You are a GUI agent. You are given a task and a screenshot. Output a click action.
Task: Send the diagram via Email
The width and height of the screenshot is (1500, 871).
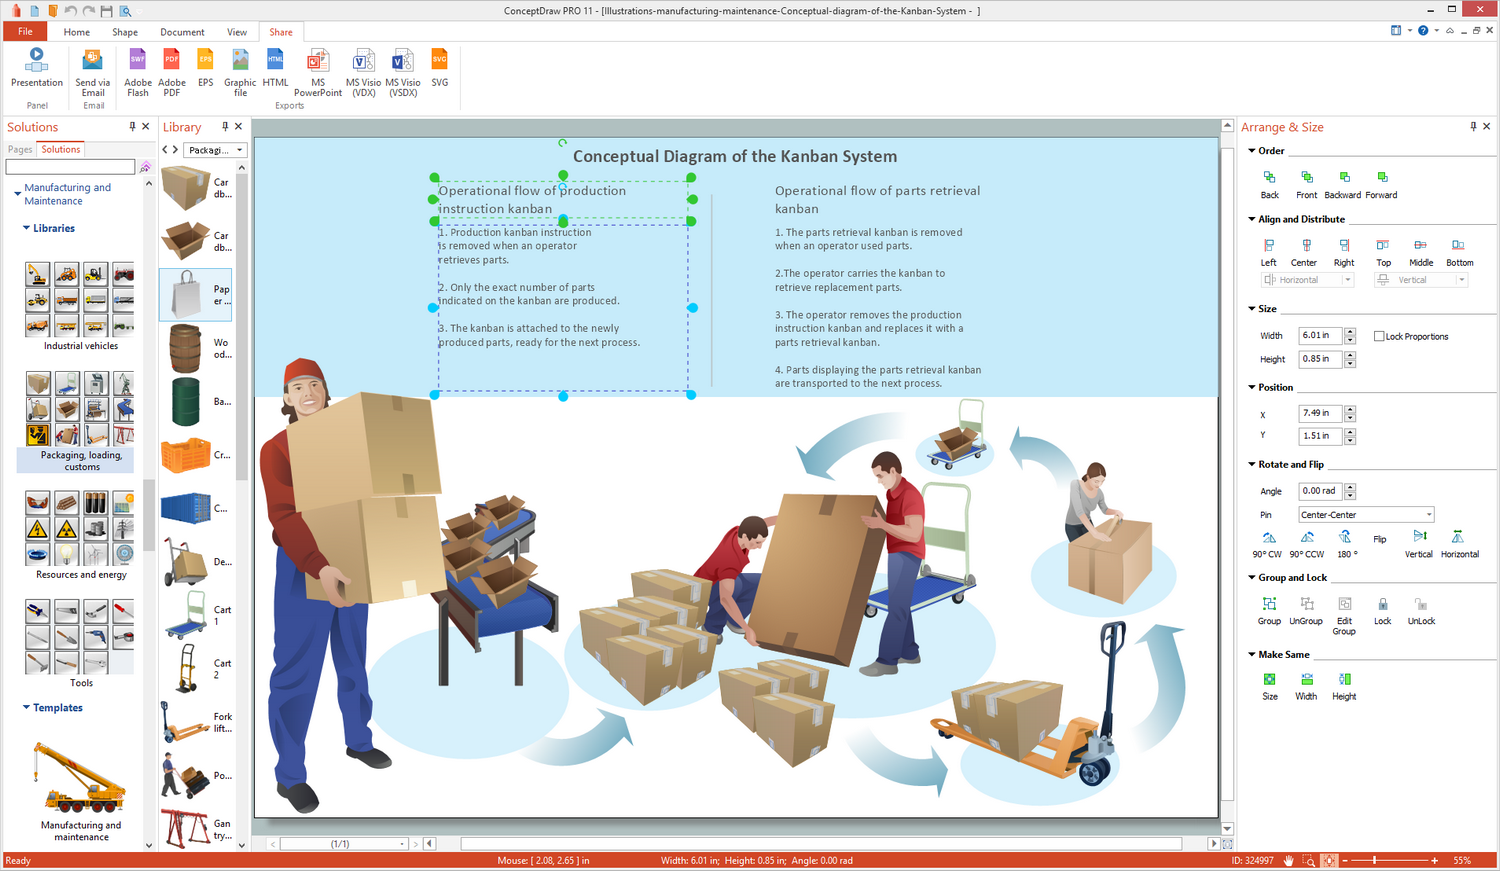(93, 72)
